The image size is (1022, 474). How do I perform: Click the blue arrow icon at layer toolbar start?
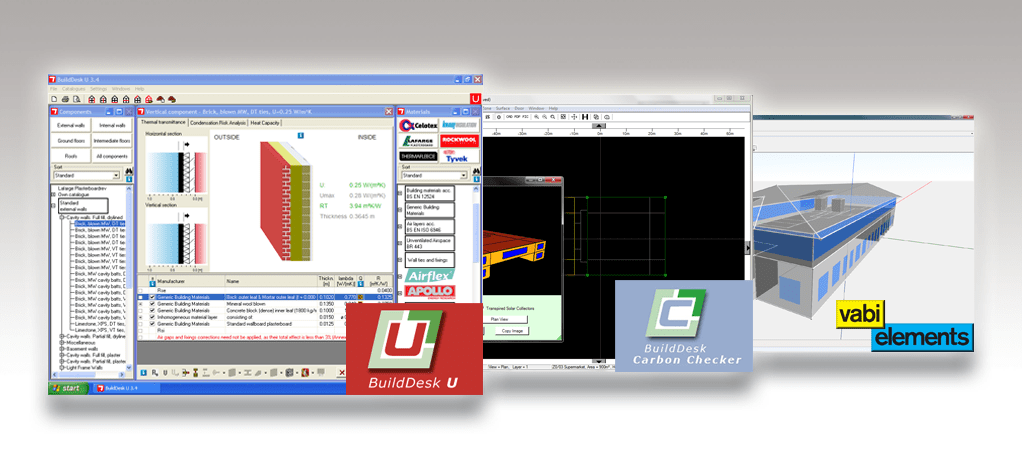[143, 373]
